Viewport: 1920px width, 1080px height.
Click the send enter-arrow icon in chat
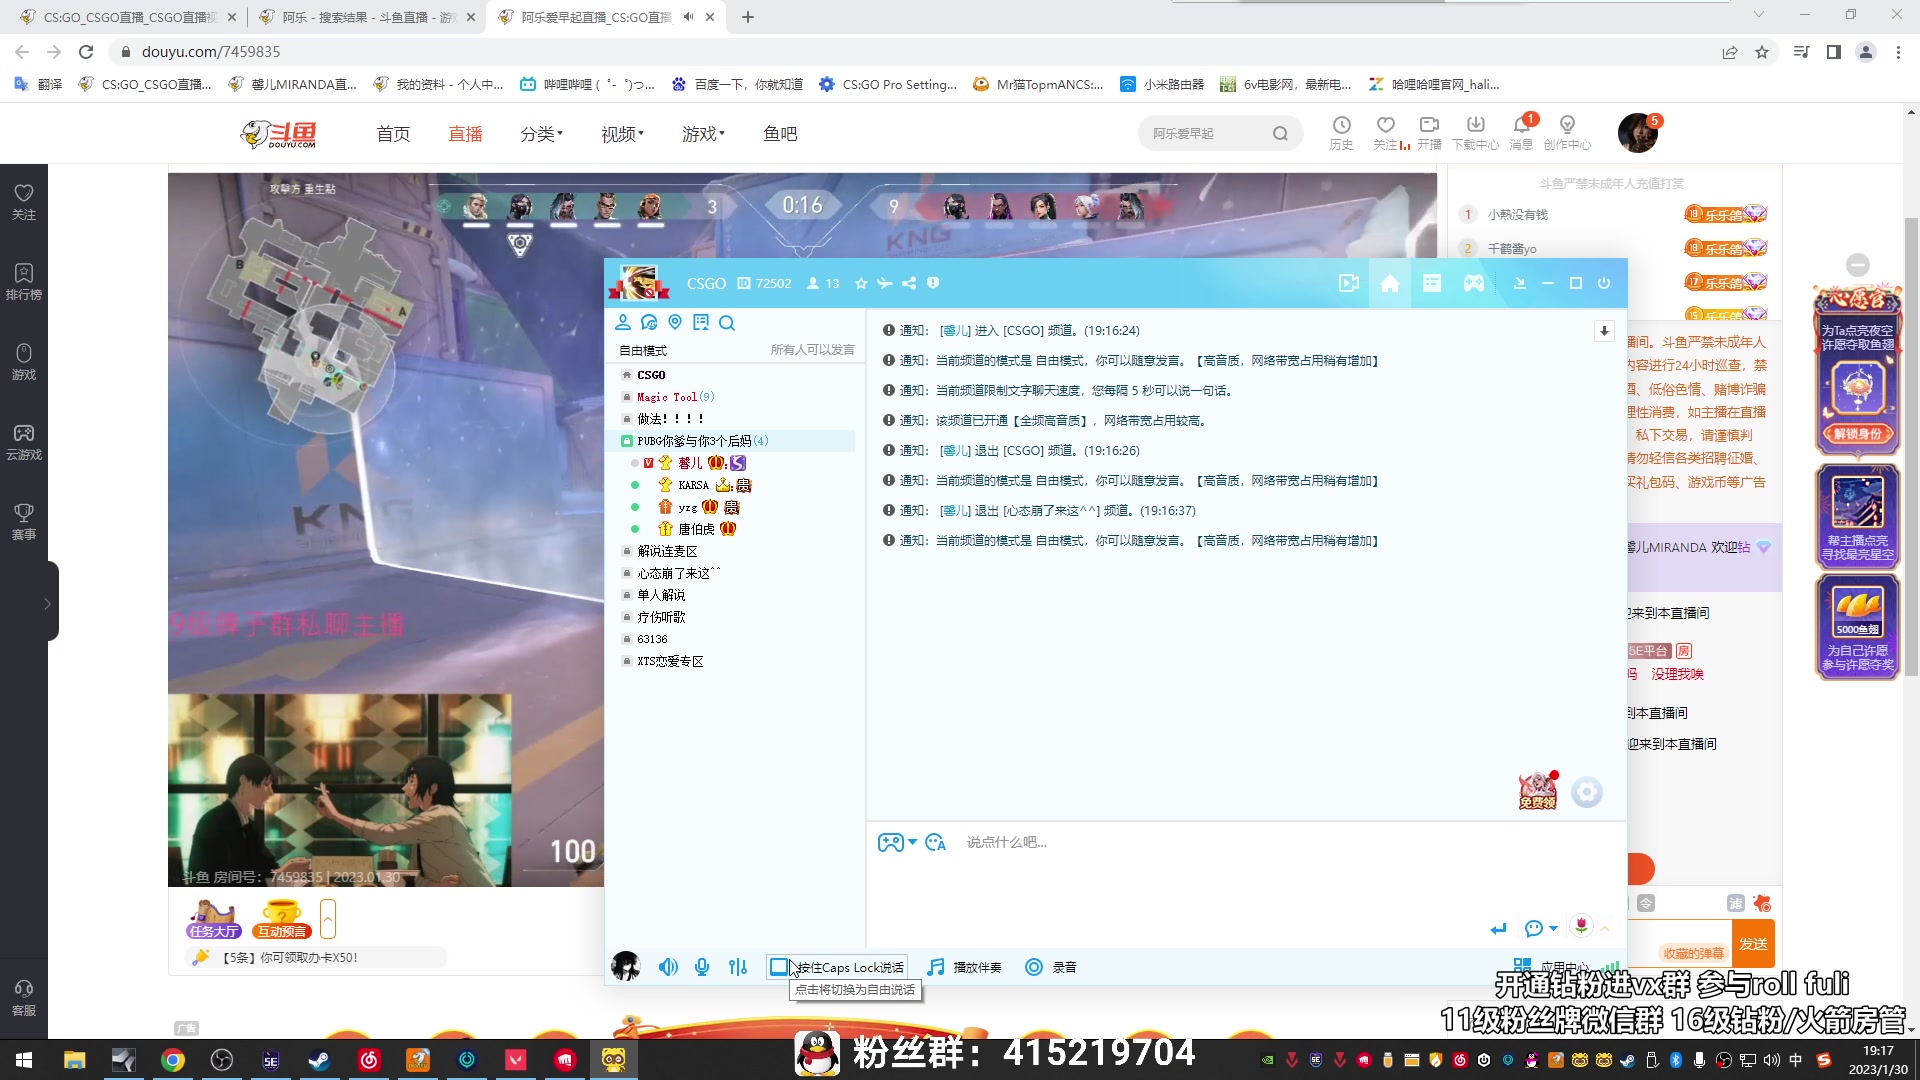[x=1498, y=929]
